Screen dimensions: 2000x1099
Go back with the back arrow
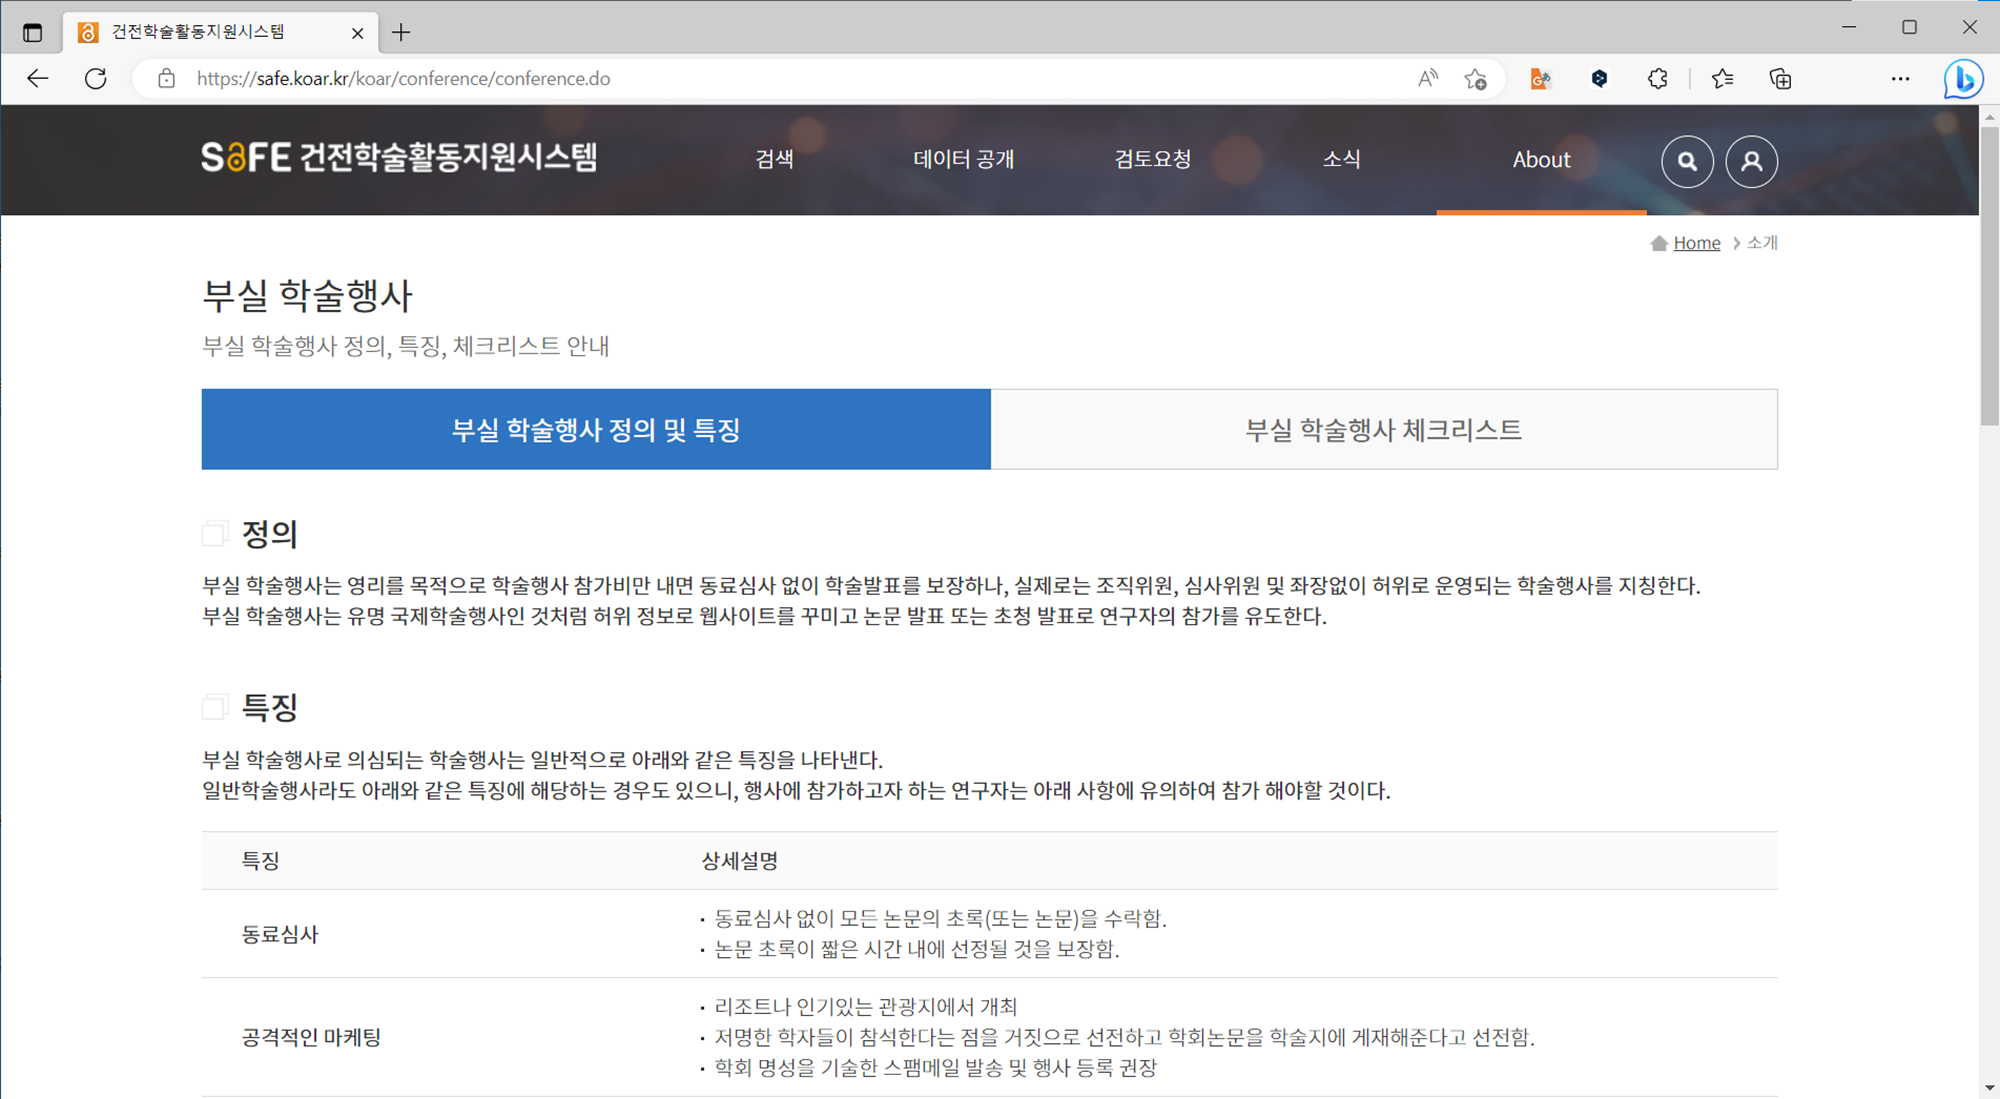38,79
